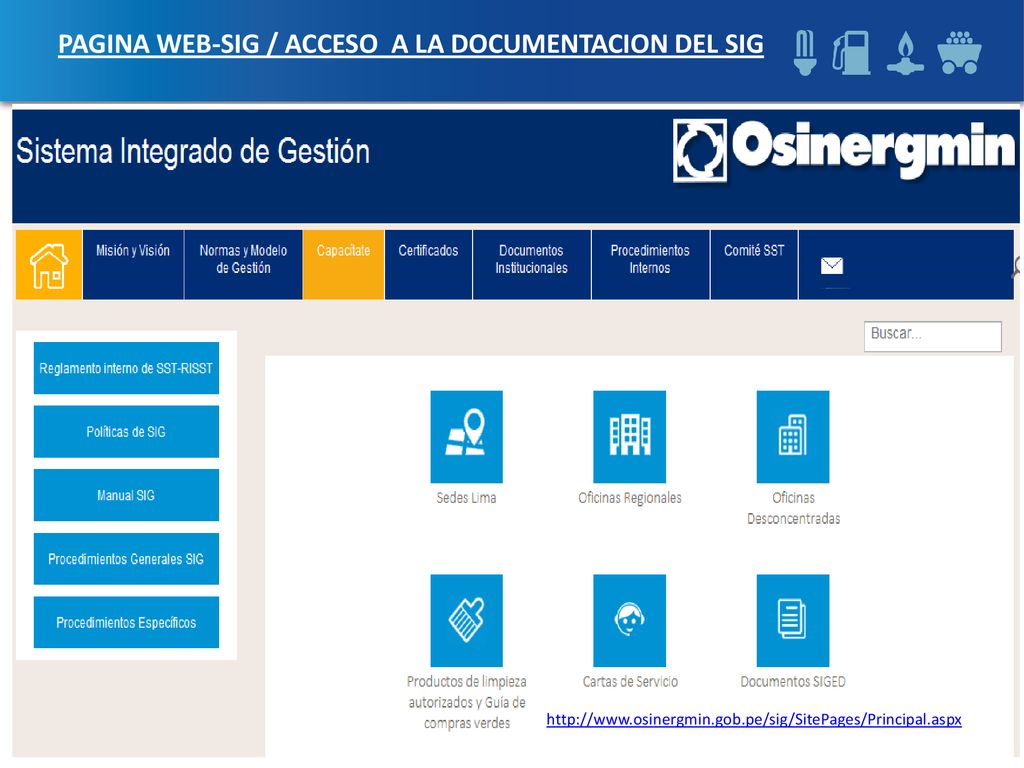Viewport: 1024px width, 768px height.
Task: Open the Comité SST menu item
Action: click(754, 264)
